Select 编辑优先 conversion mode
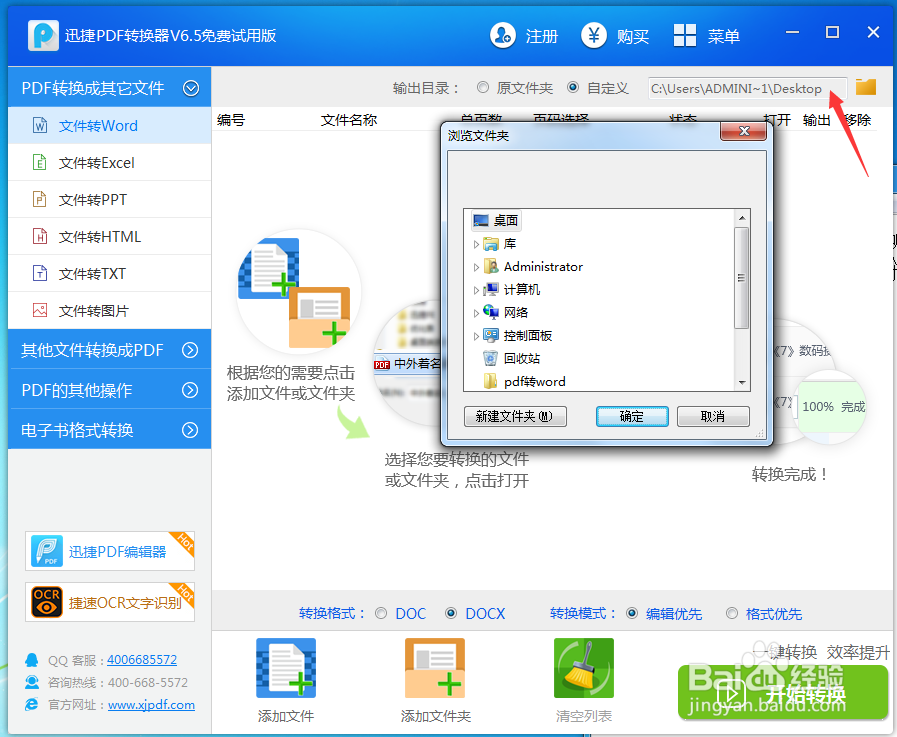The height and width of the screenshot is (737, 897). [632, 613]
